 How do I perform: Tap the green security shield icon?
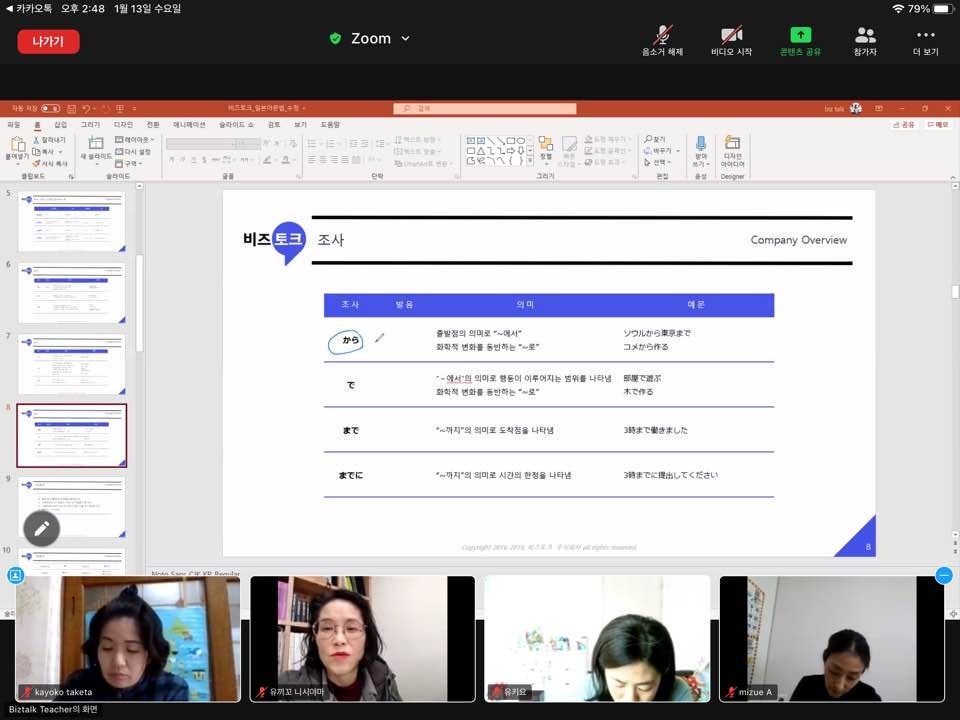[x=336, y=39]
